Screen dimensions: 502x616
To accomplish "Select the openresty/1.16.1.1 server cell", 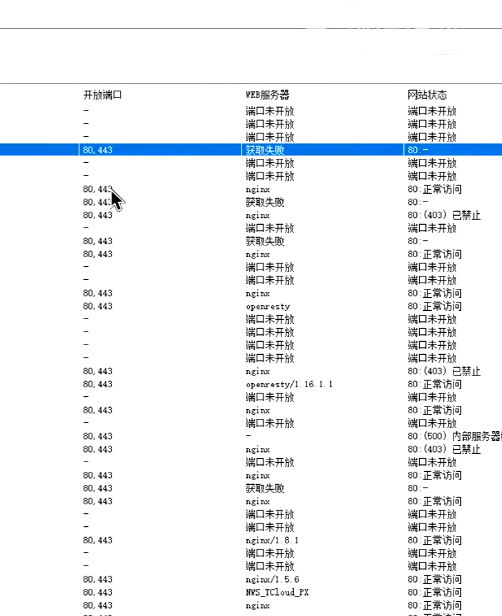I will 289,384.
